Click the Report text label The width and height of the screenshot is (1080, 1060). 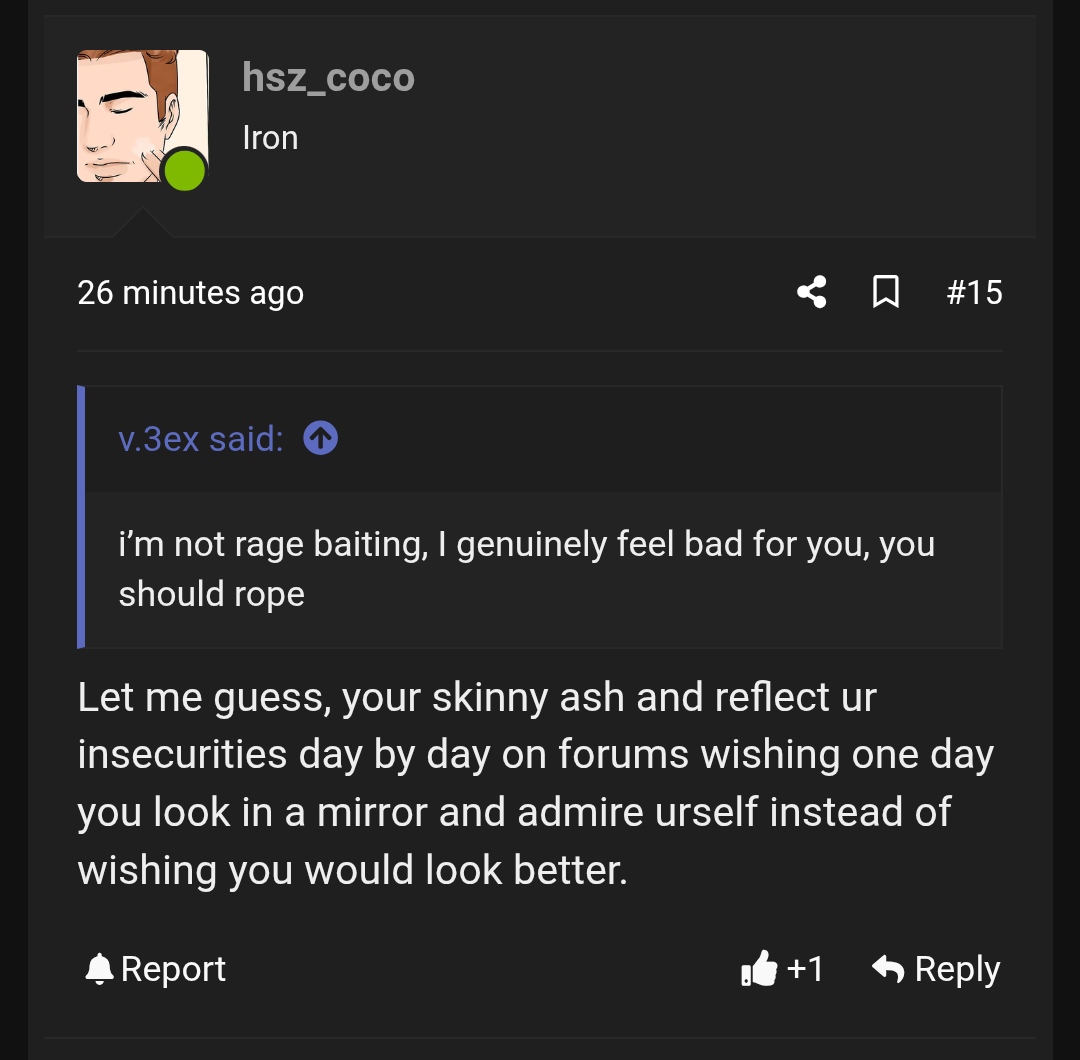pos(173,969)
